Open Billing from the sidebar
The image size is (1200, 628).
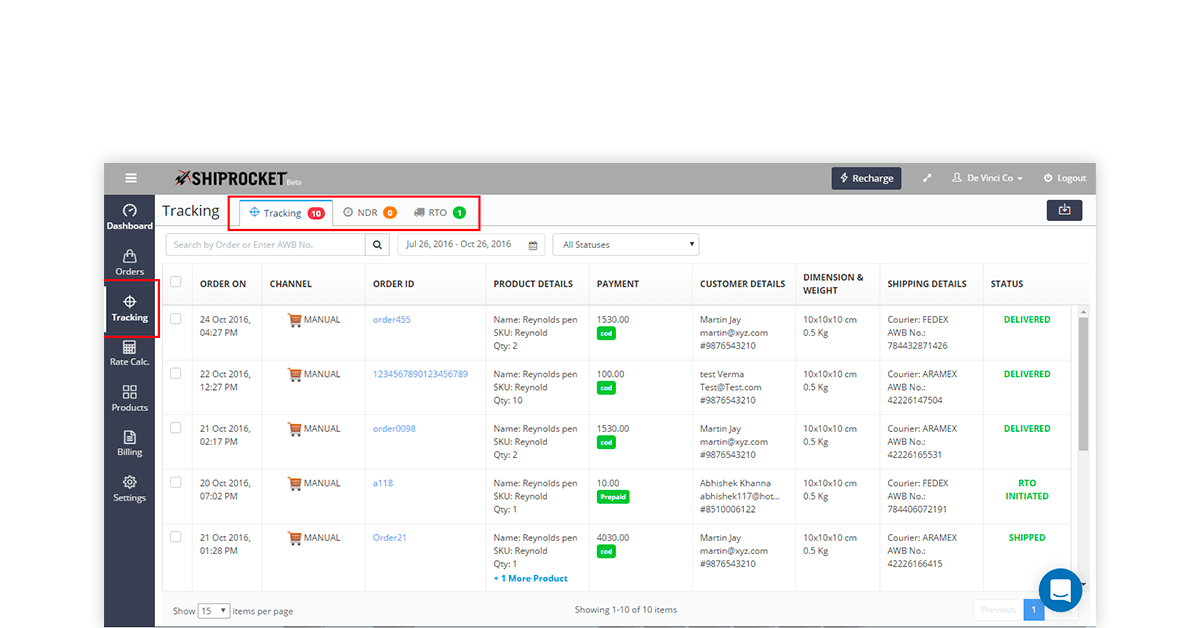point(129,443)
